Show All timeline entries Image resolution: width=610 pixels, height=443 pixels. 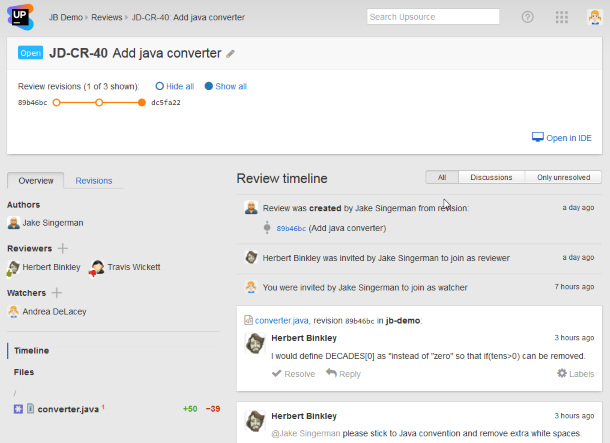442,177
